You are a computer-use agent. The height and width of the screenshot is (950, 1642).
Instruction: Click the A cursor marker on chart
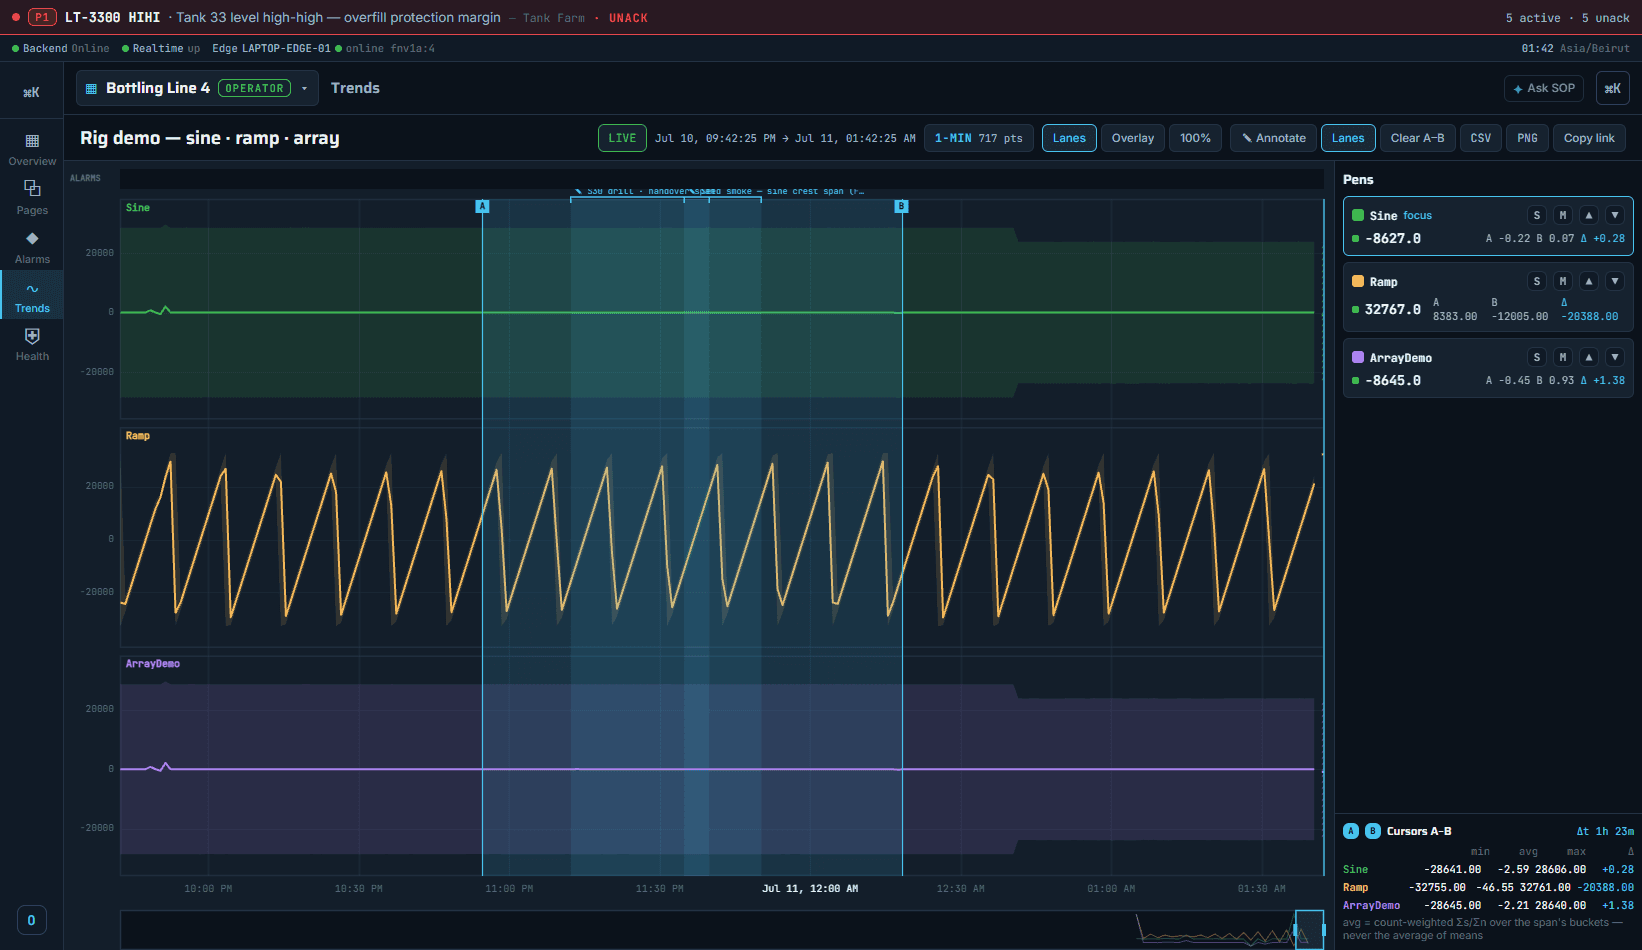click(482, 206)
